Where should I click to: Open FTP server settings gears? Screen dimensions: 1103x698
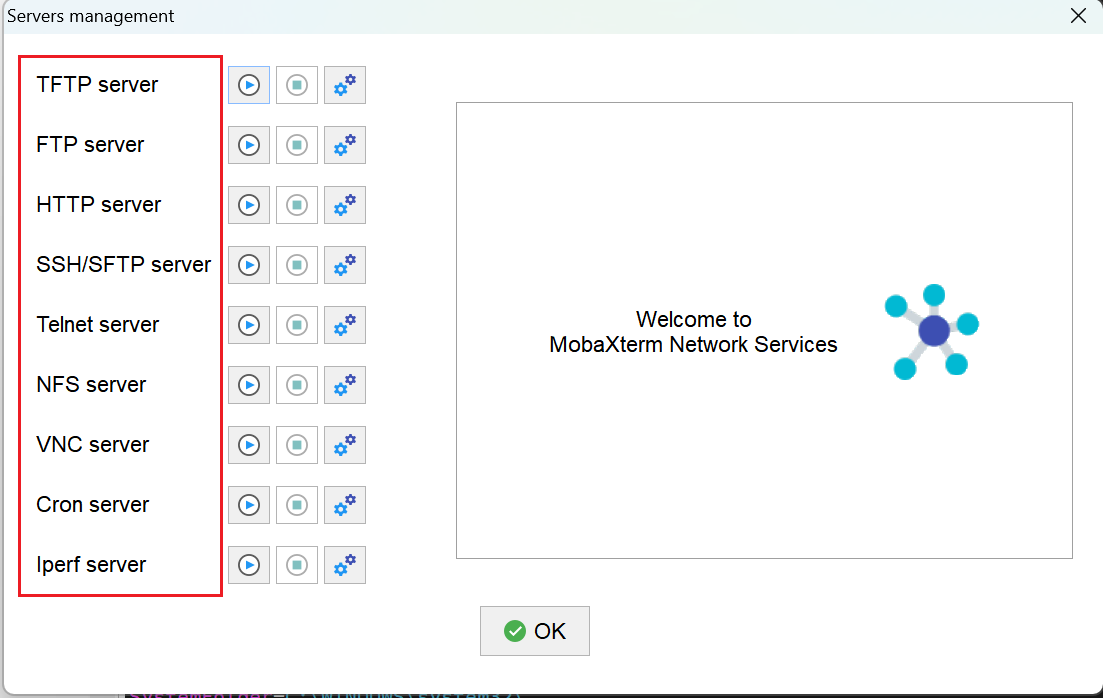pos(345,145)
